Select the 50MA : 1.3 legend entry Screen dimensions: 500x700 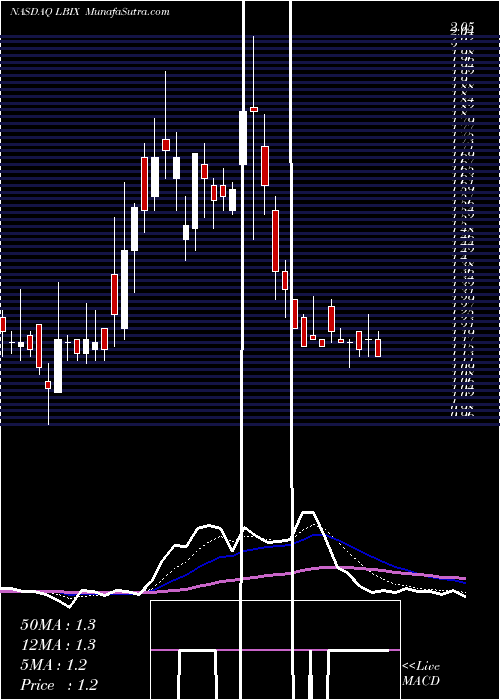(58, 625)
